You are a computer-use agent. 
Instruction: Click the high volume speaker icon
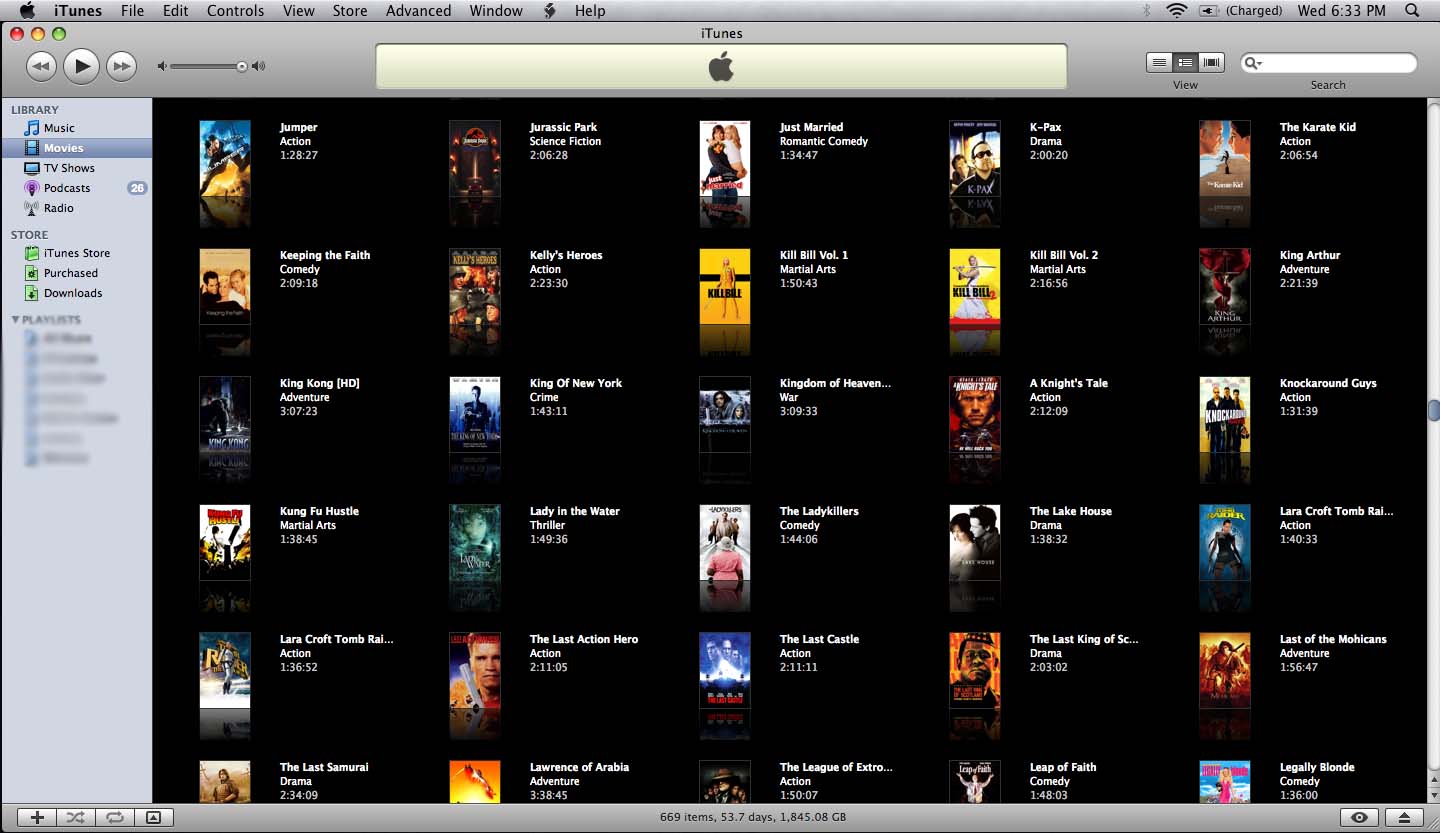click(259, 66)
